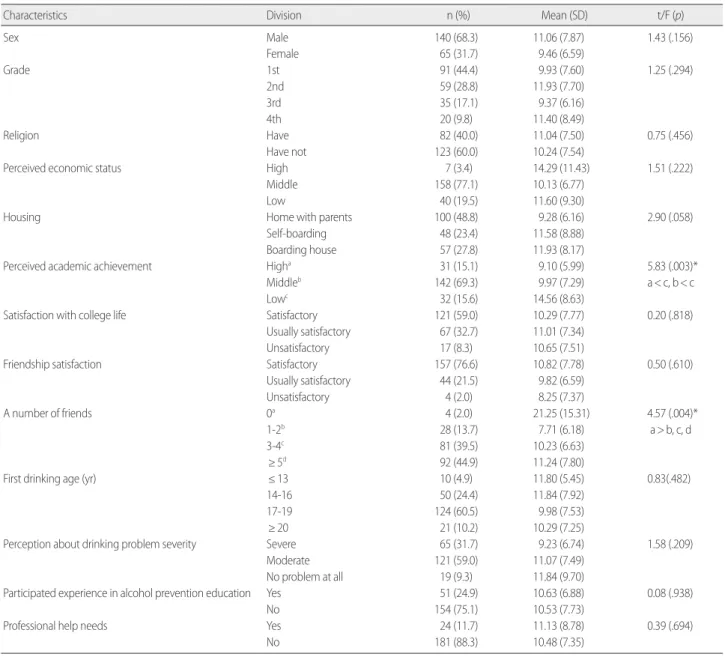Click 'First drinking age (yr)' label
This screenshot has width=725, height=657.
pos(49,479)
